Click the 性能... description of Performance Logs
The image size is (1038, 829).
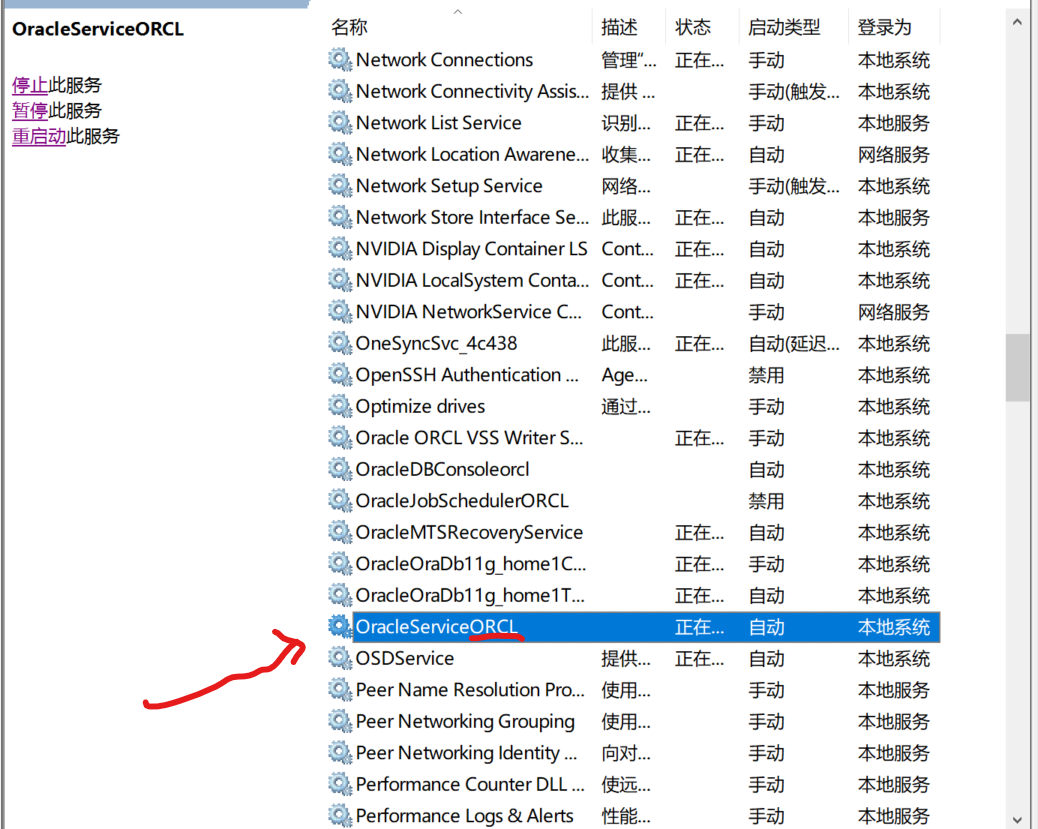626,816
